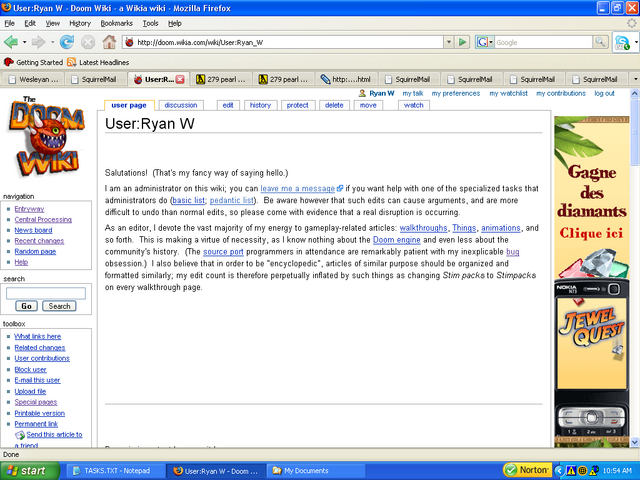Open the File menu

[x=9, y=23]
